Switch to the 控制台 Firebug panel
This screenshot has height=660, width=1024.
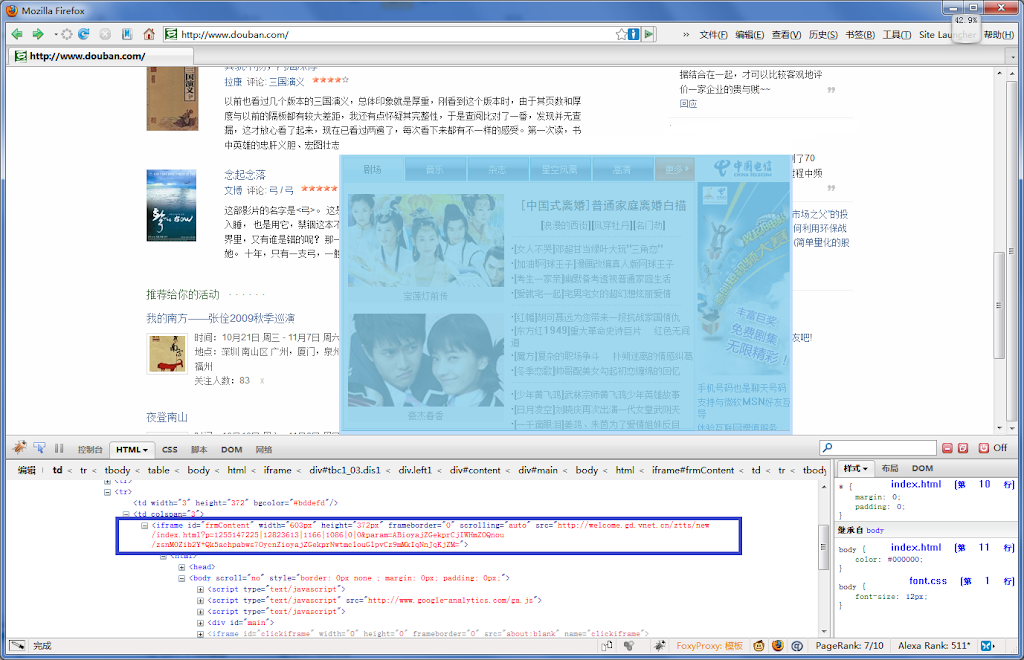point(90,449)
